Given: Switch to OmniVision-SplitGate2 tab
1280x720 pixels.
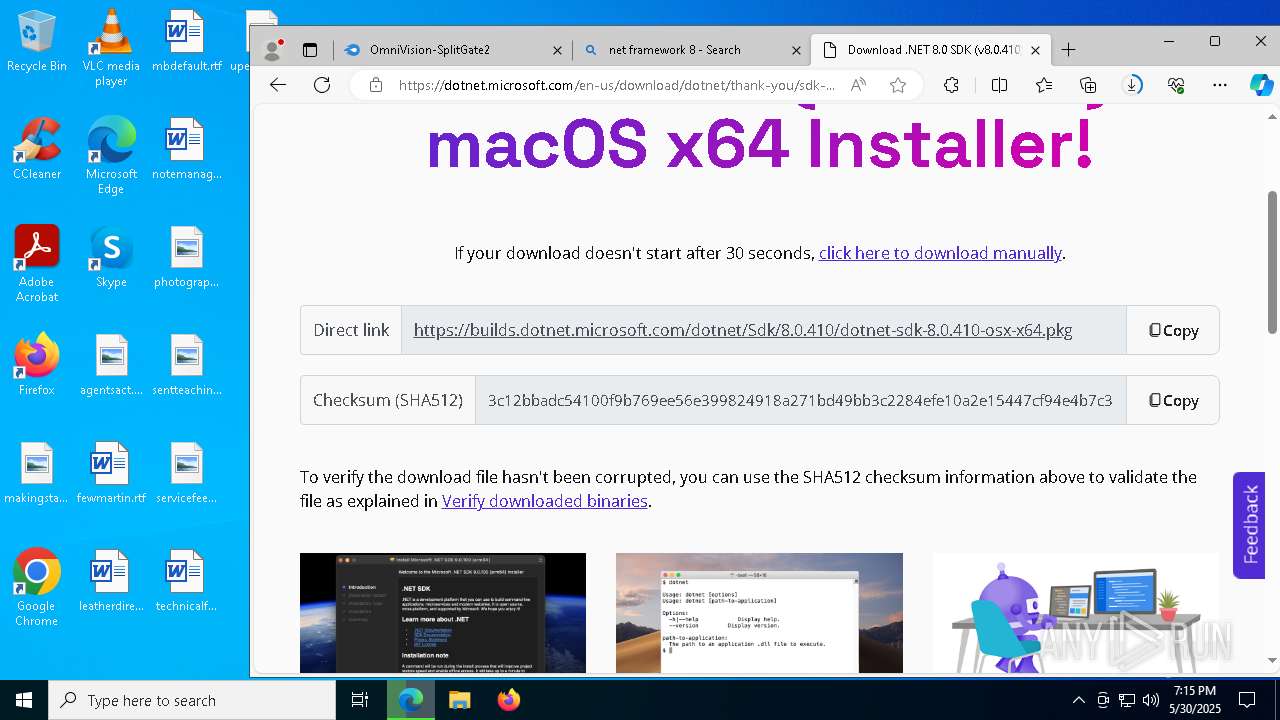Looking at the screenshot, I should point(454,50).
